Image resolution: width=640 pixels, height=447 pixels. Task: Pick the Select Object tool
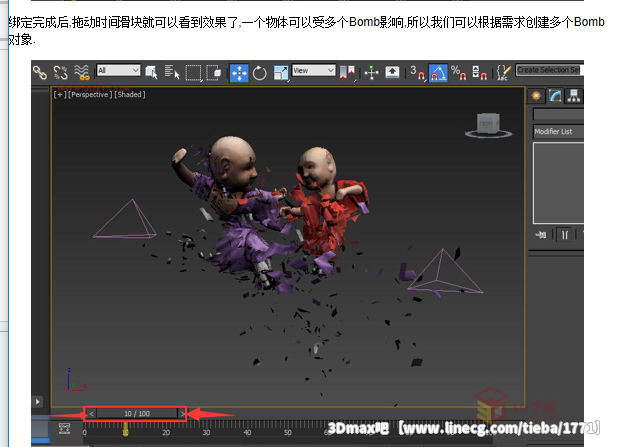[151, 73]
